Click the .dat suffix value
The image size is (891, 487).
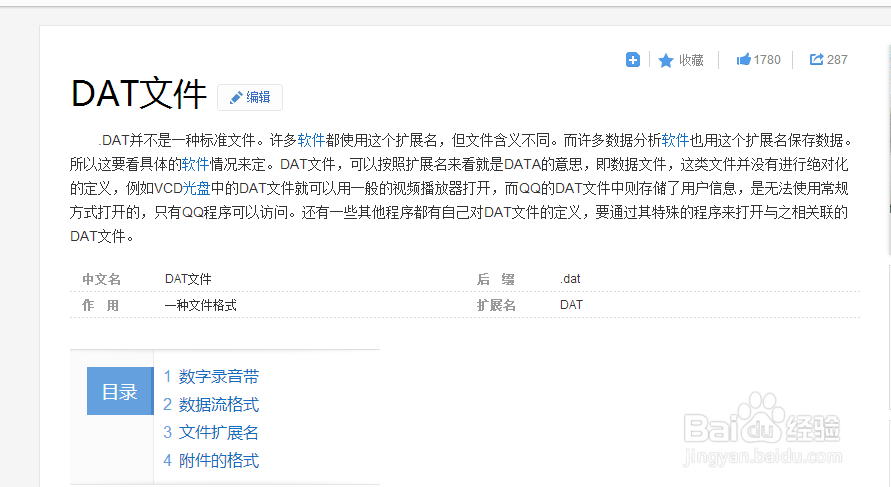pyautogui.click(x=570, y=278)
